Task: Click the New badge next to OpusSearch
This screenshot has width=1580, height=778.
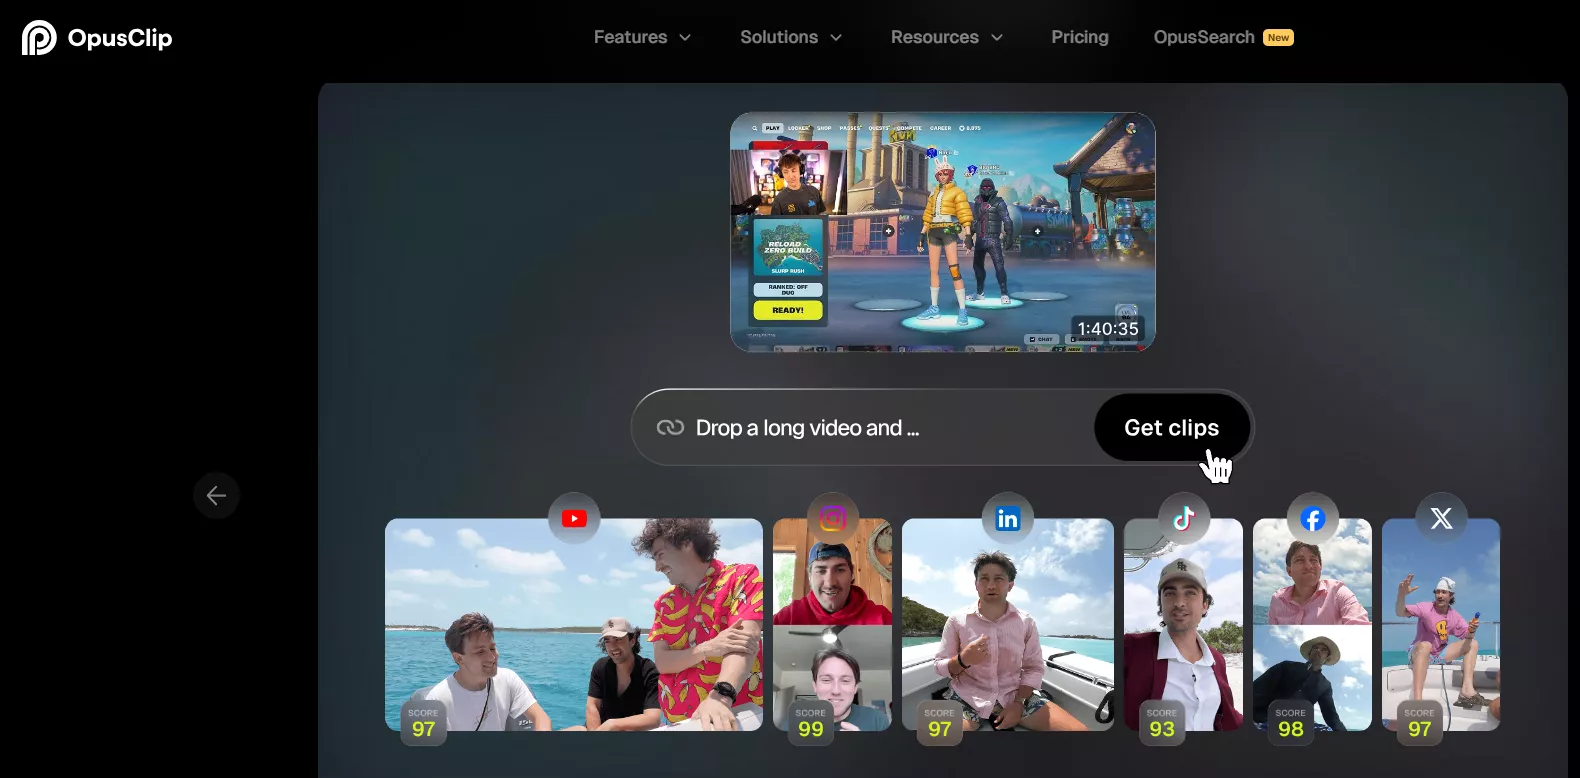Action: pos(1278,38)
